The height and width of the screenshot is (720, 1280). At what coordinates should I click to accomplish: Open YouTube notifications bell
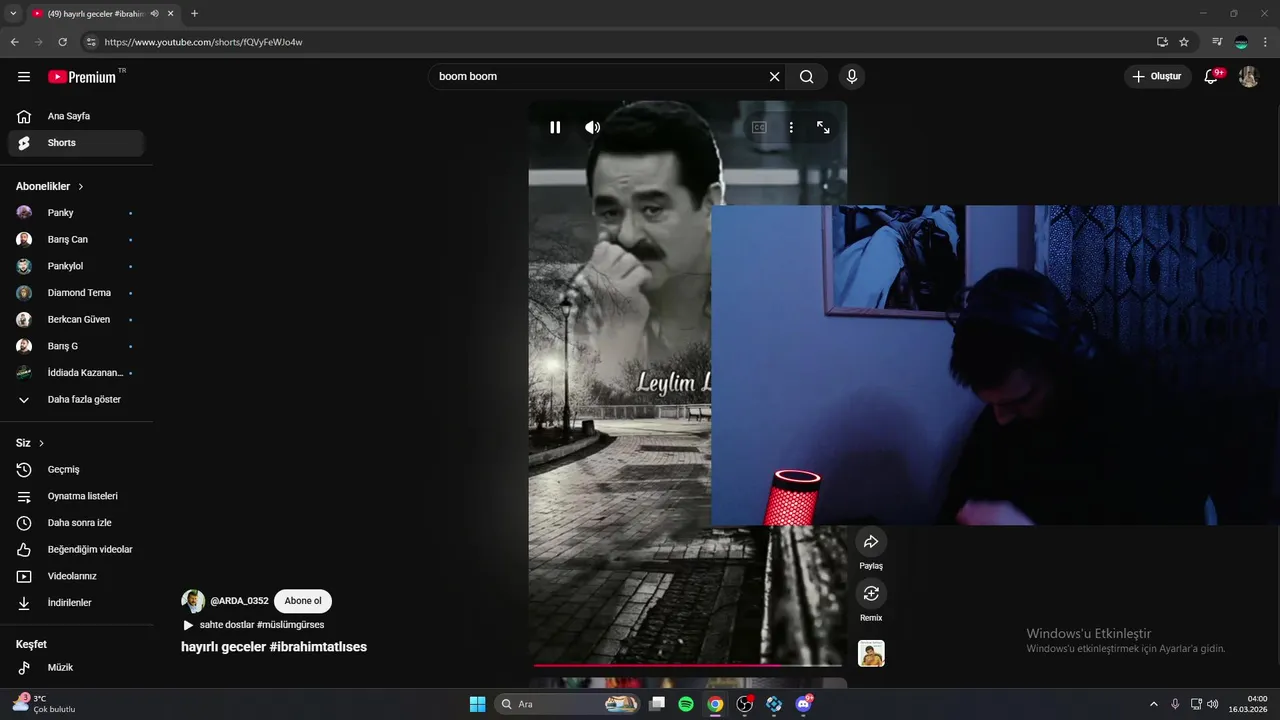[1211, 77]
